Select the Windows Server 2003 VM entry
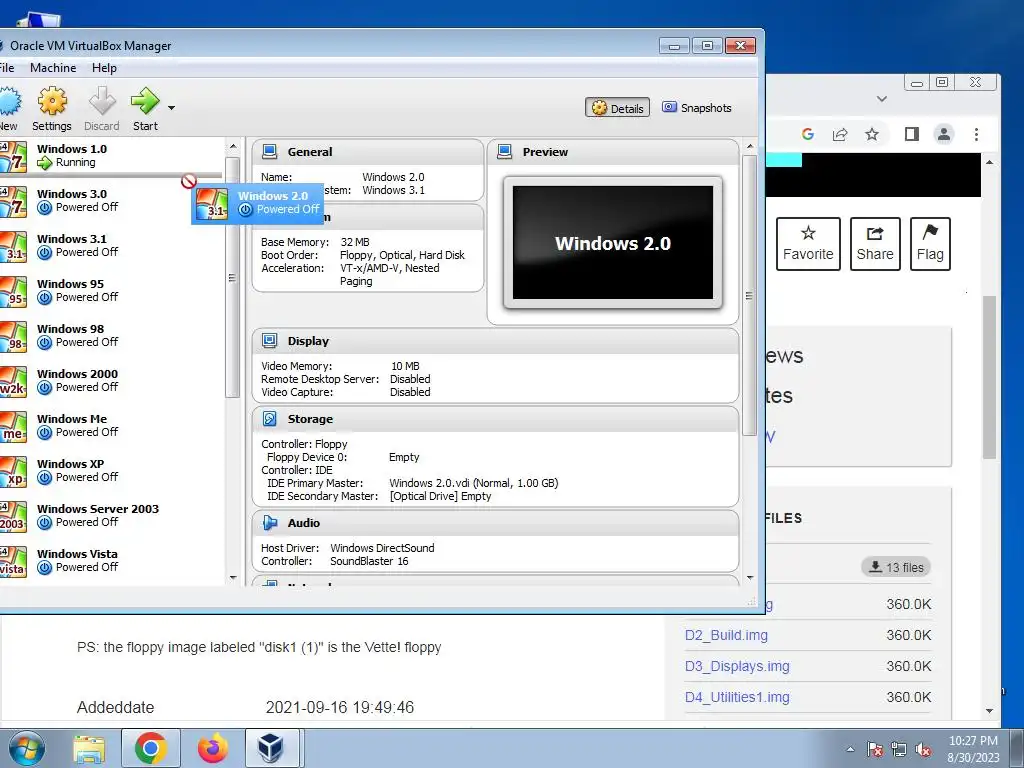Viewport: 1024px width, 768px height. [111, 516]
